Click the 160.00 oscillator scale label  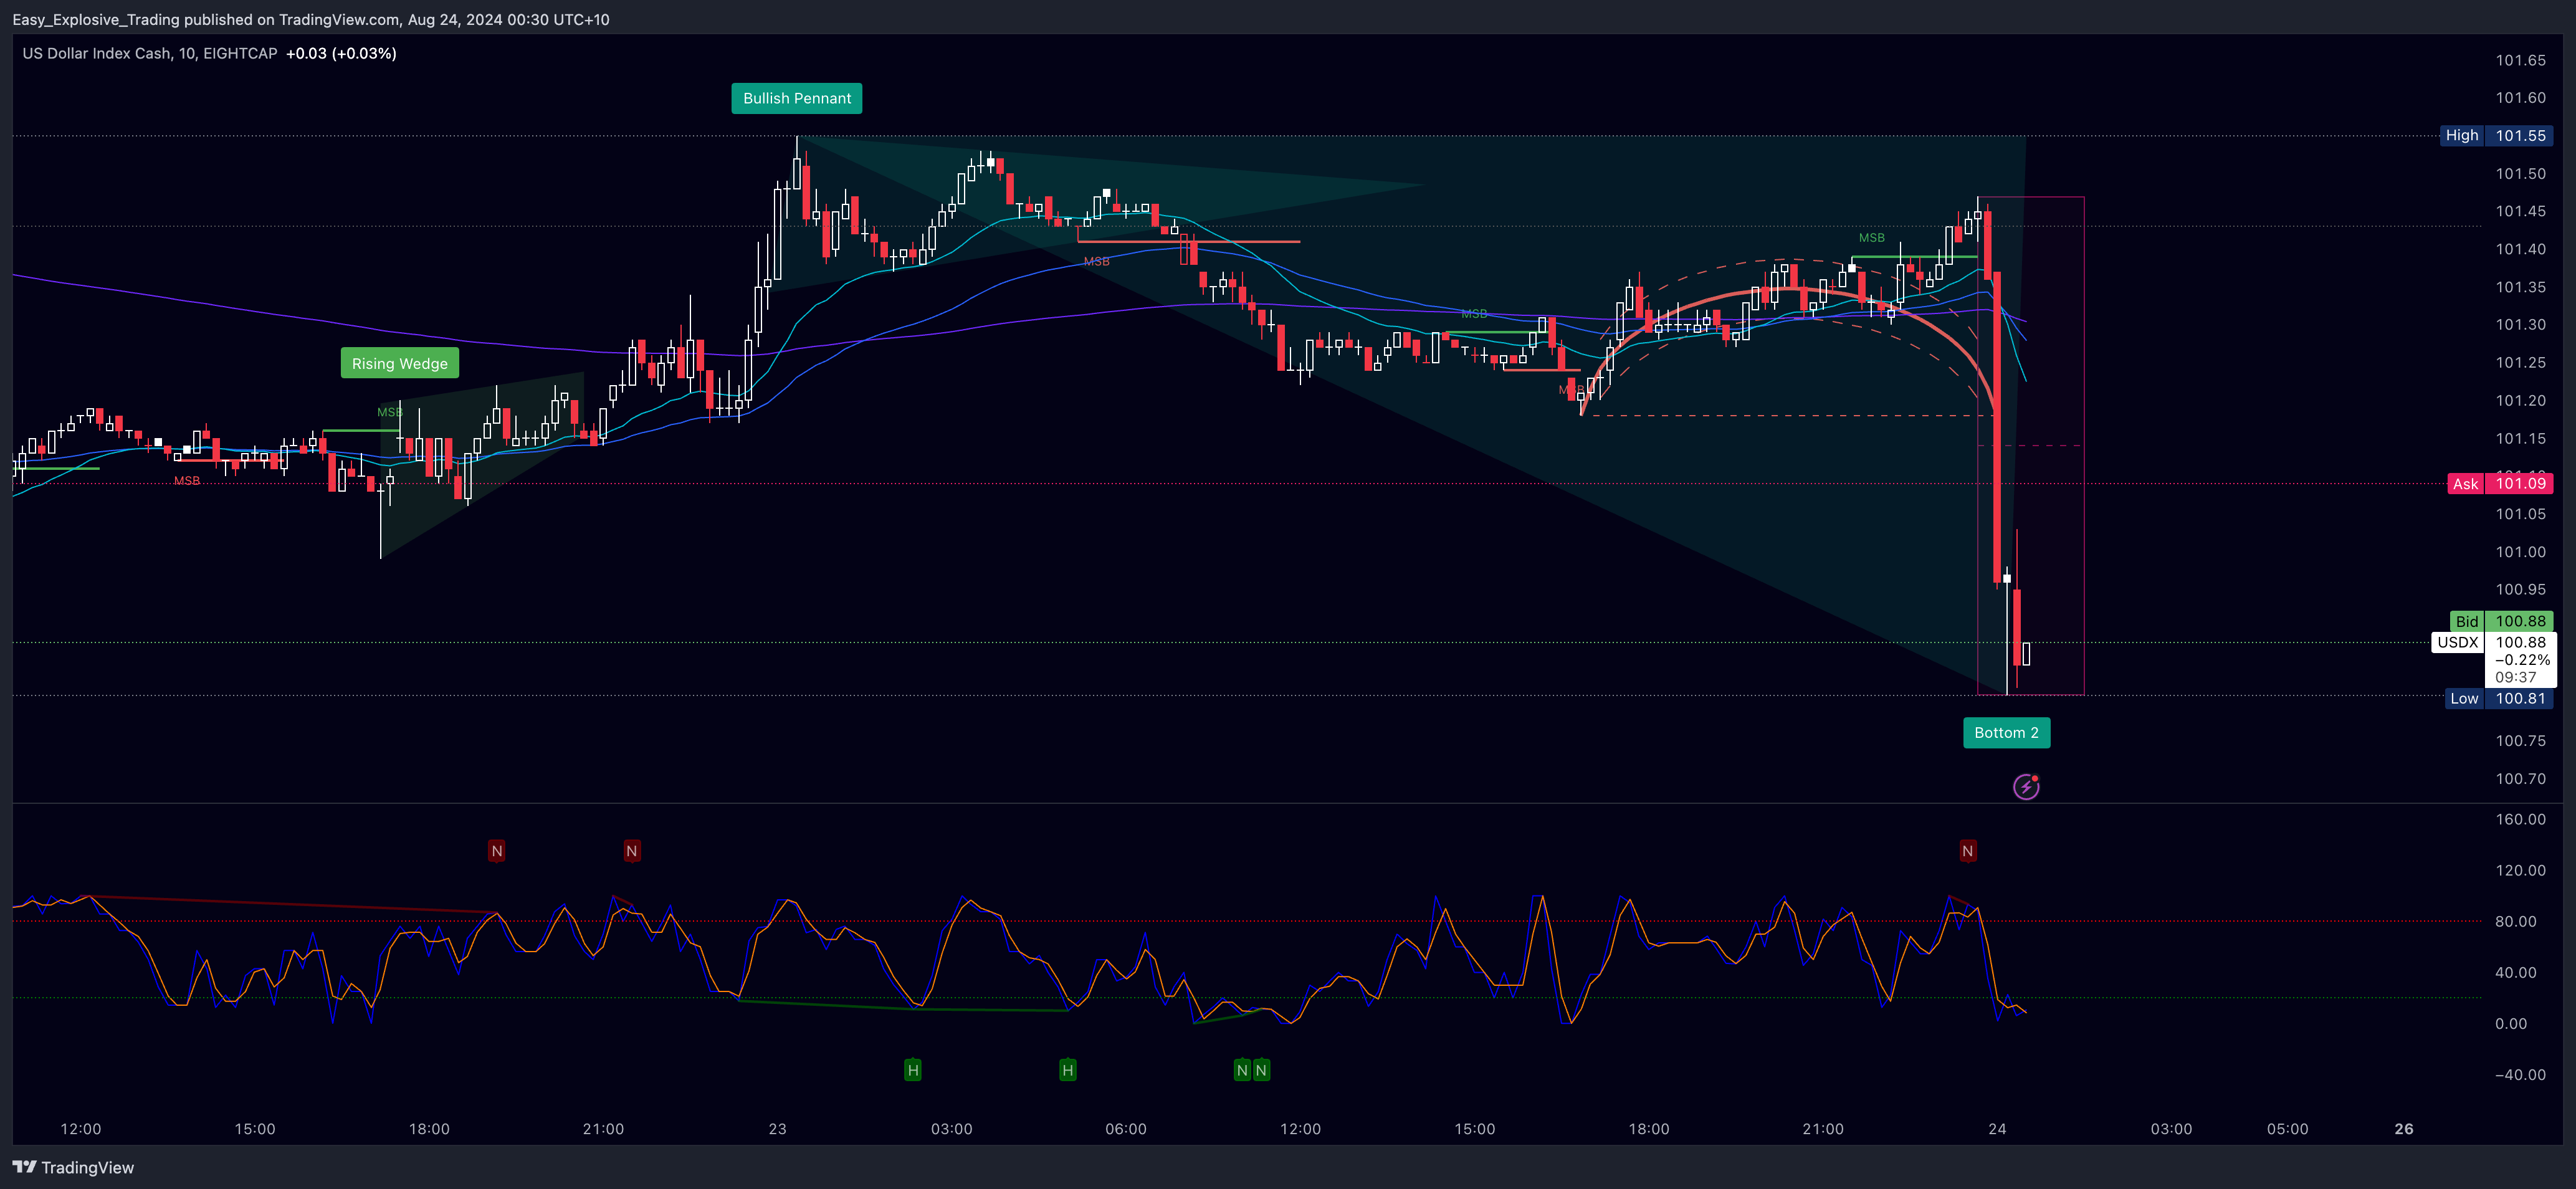2520,819
